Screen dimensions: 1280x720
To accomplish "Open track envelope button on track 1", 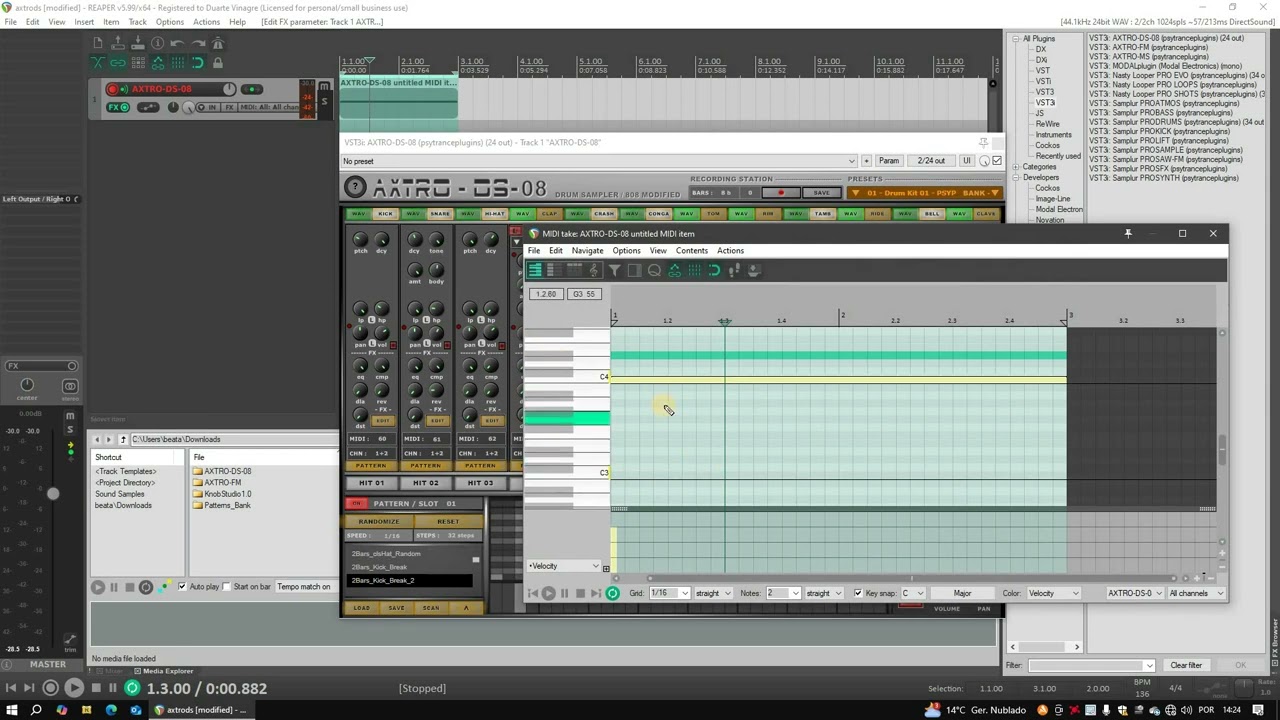I will pyautogui.click(x=148, y=107).
